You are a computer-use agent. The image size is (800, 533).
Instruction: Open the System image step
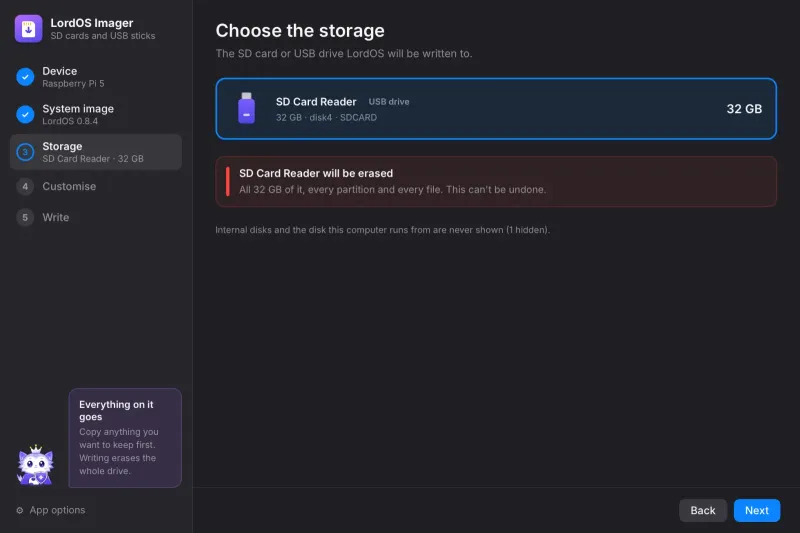(x=96, y=114)
